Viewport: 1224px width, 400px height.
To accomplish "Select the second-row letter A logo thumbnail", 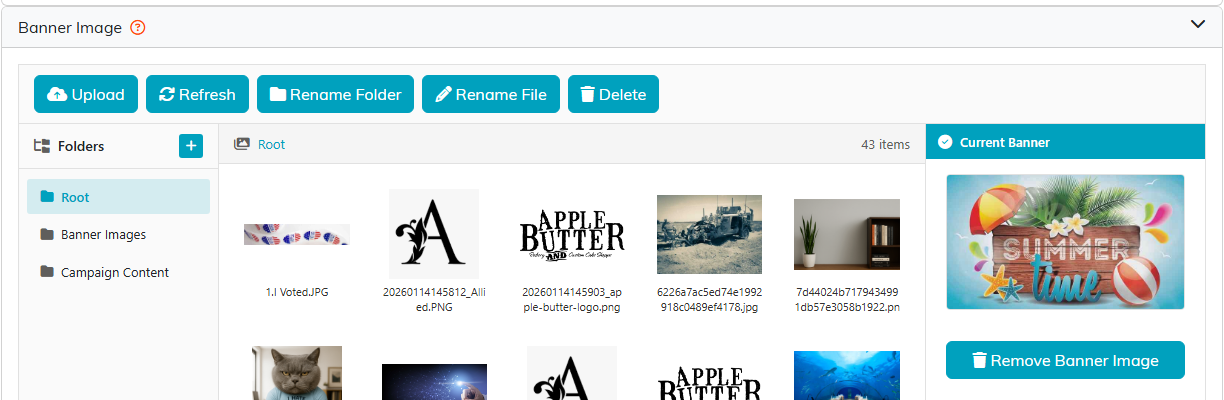I will click(572, 373).
